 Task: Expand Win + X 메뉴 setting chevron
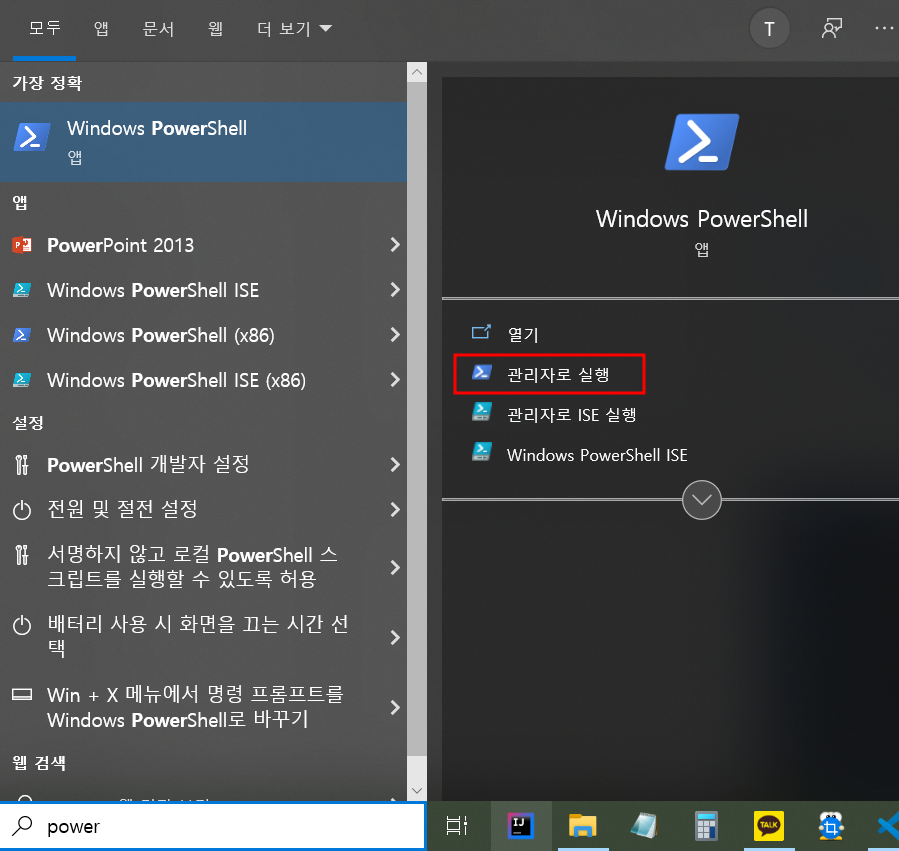pos(394,707)
